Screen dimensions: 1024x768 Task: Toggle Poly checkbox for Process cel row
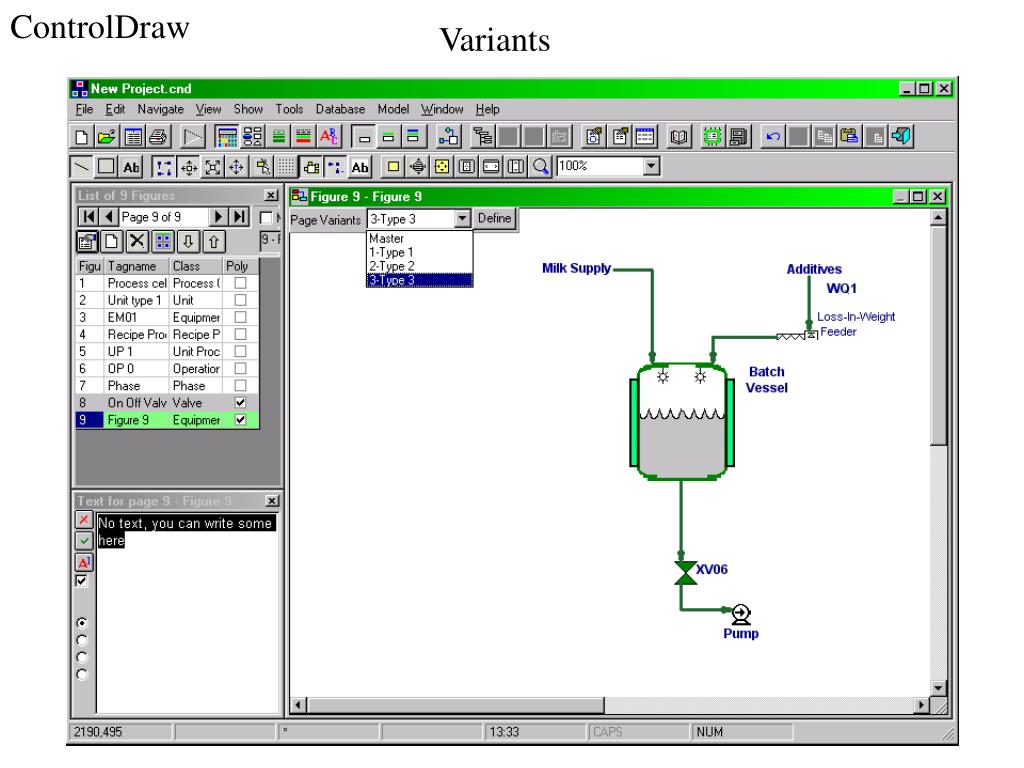(x=240, y=283)
